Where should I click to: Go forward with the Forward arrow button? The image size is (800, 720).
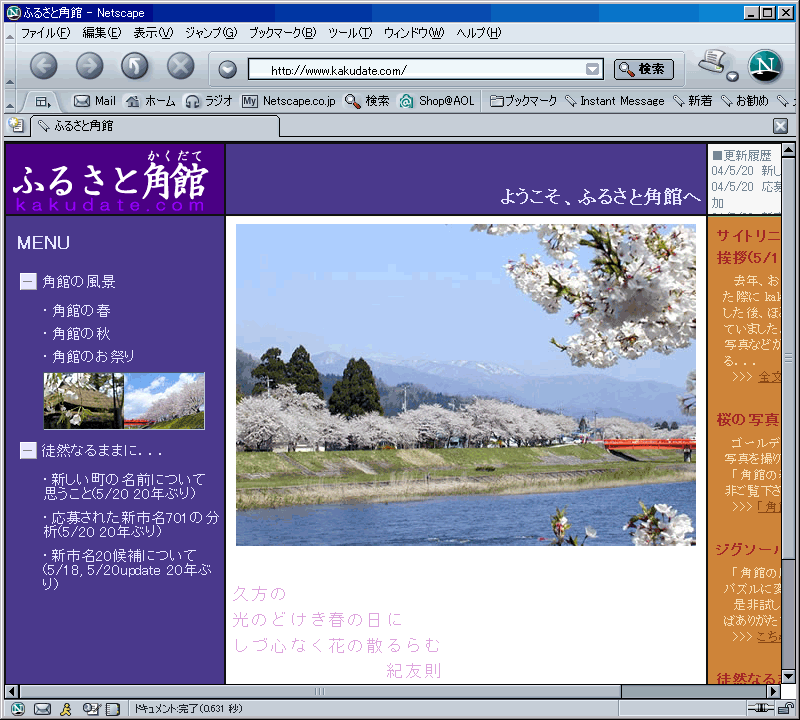[x=89, y=66]
